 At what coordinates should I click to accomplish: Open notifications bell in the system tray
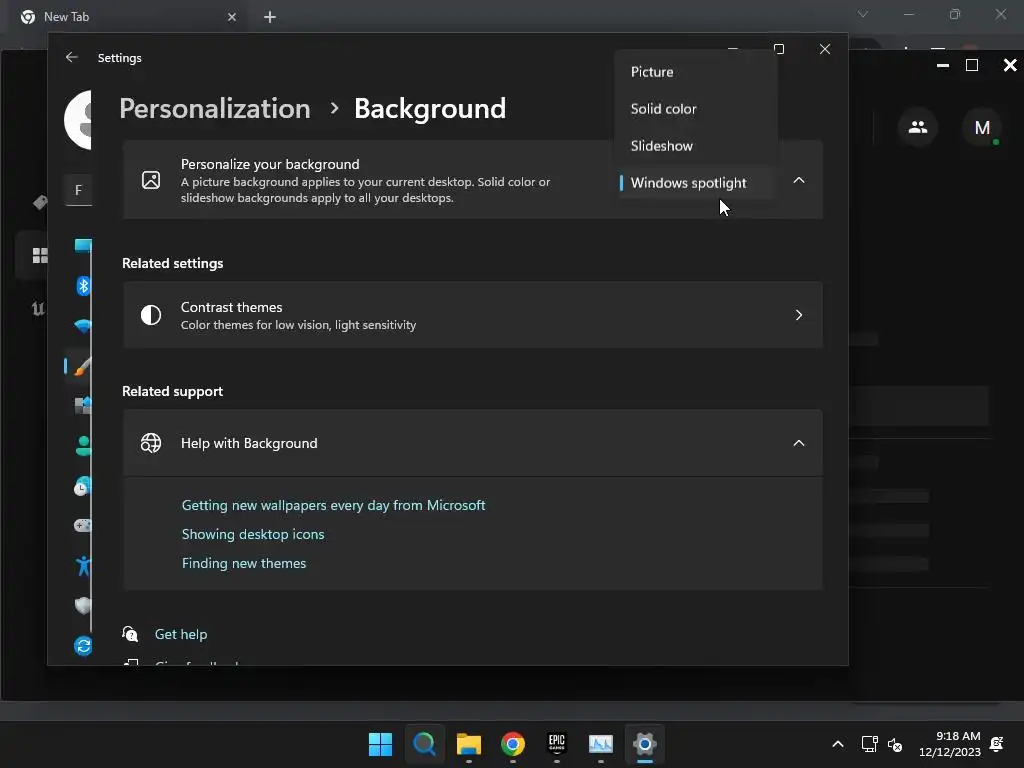pyautogui.click(x=997, y=744)
